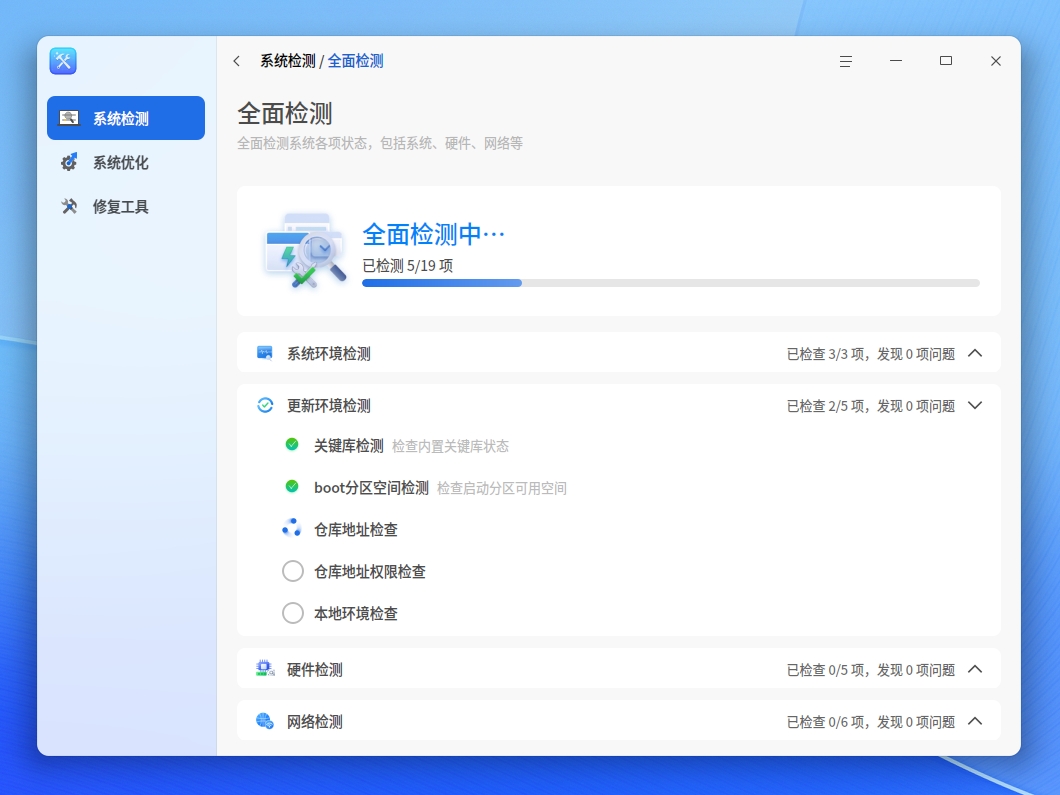The image size is (1060, 795).
Task: Click the toolbox app logo icon
Action: point(63,61)
